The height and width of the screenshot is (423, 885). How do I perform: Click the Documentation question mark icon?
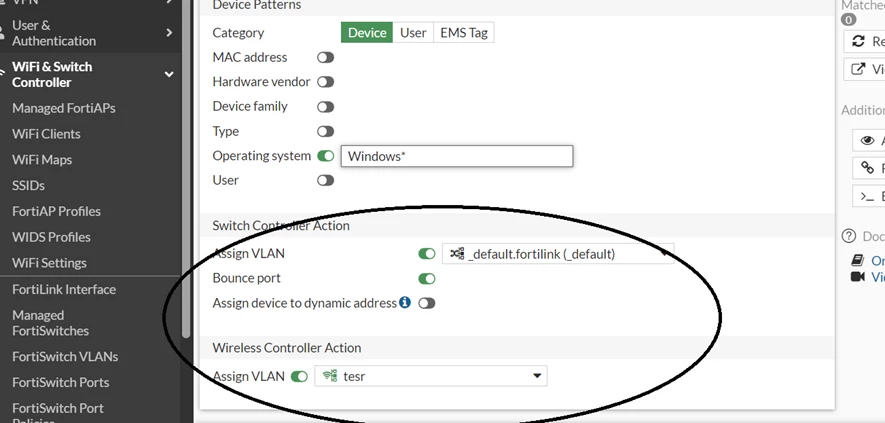pyautogui.click(x=848, y=236)
